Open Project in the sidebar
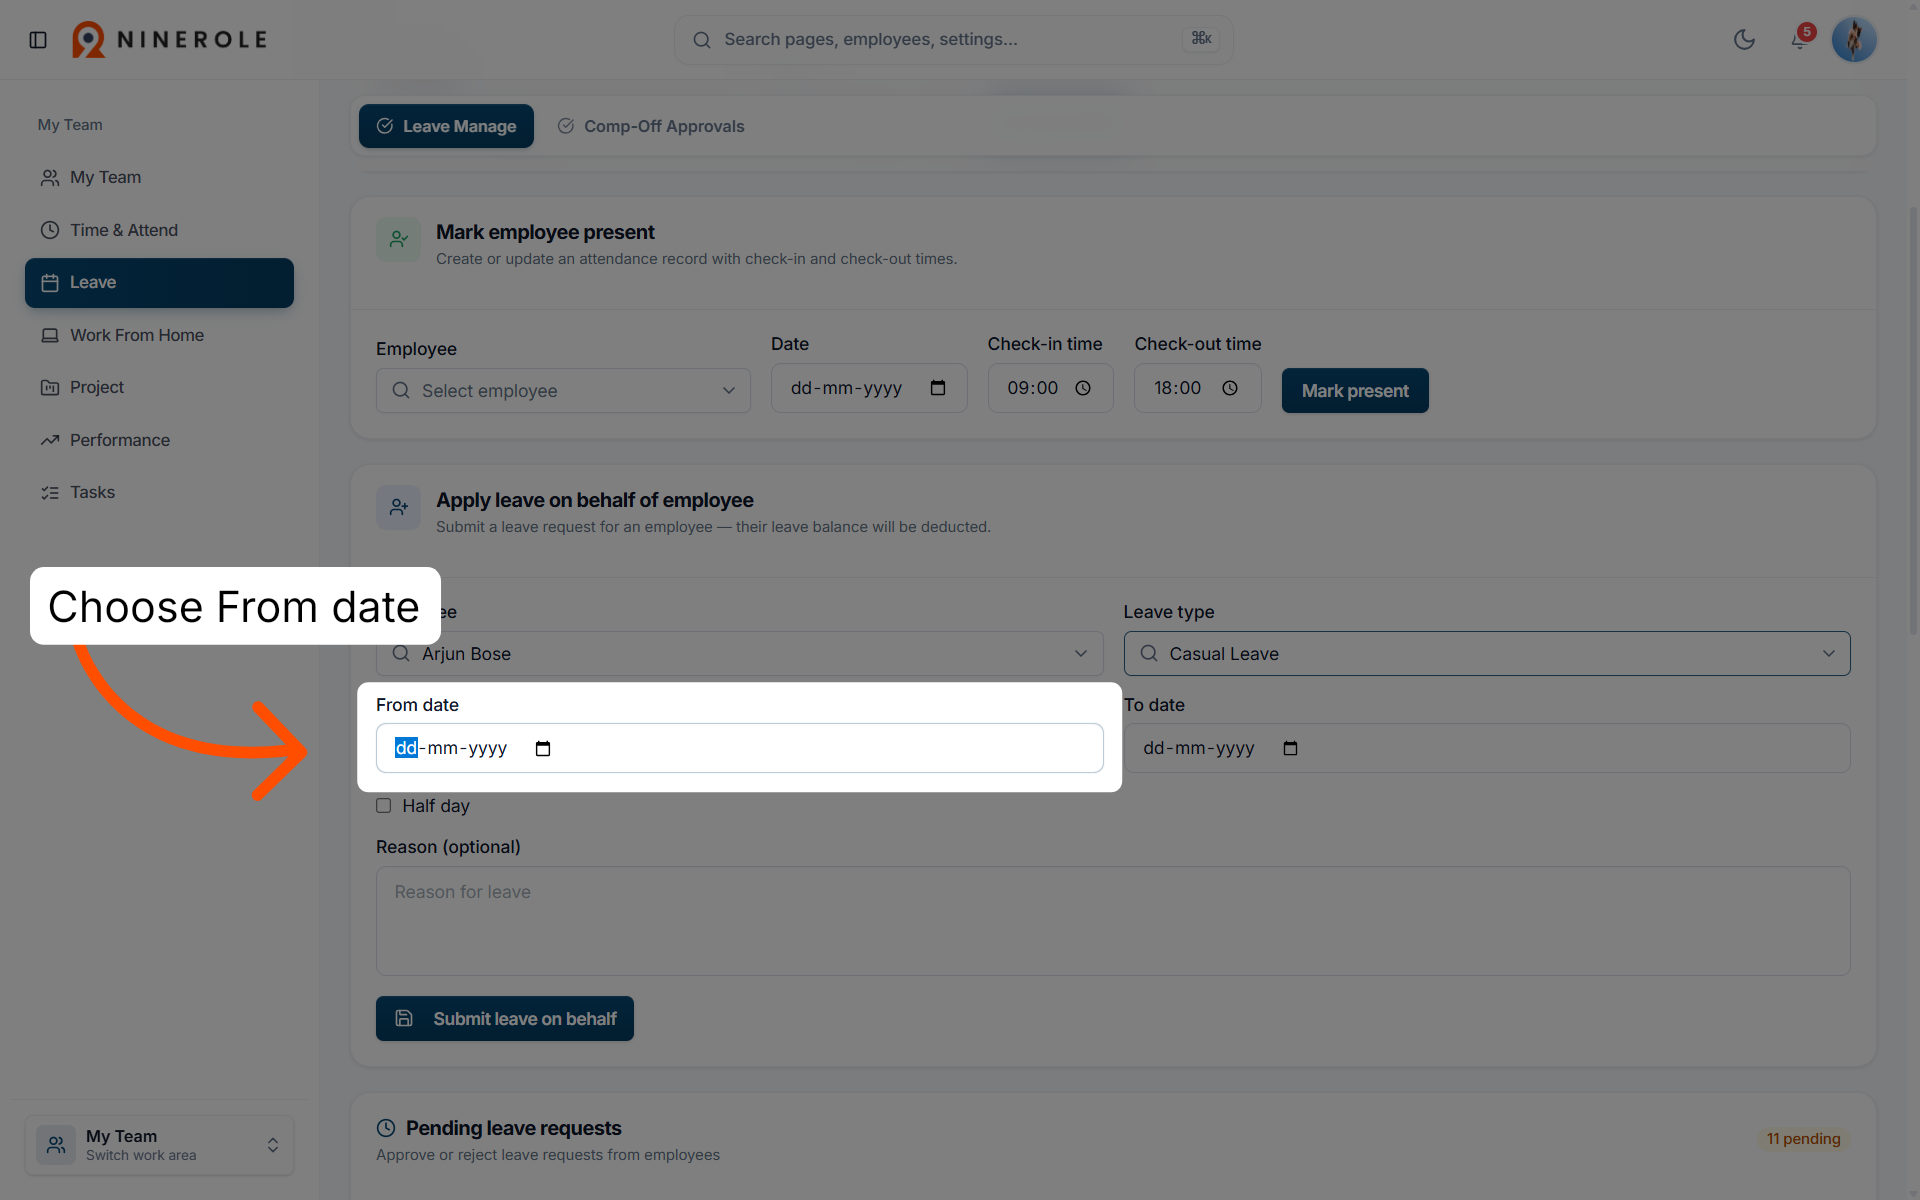The height and width of the screenshot is (1200, 1920). (x=159, y=387)
